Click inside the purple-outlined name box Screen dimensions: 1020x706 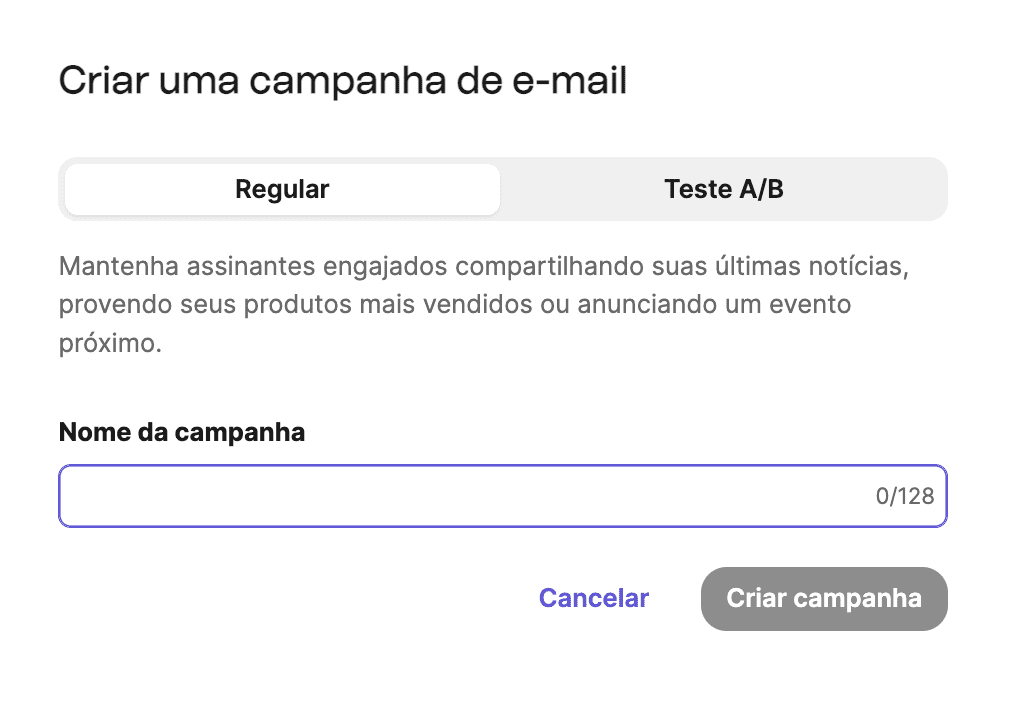click(x=503, y=496)
